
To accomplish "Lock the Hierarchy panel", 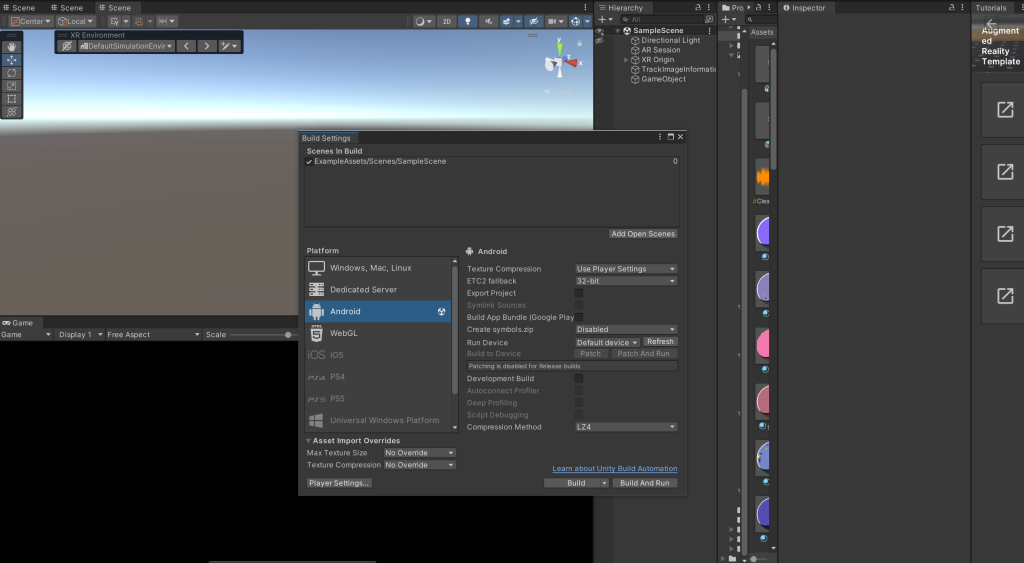I will 698,7.
